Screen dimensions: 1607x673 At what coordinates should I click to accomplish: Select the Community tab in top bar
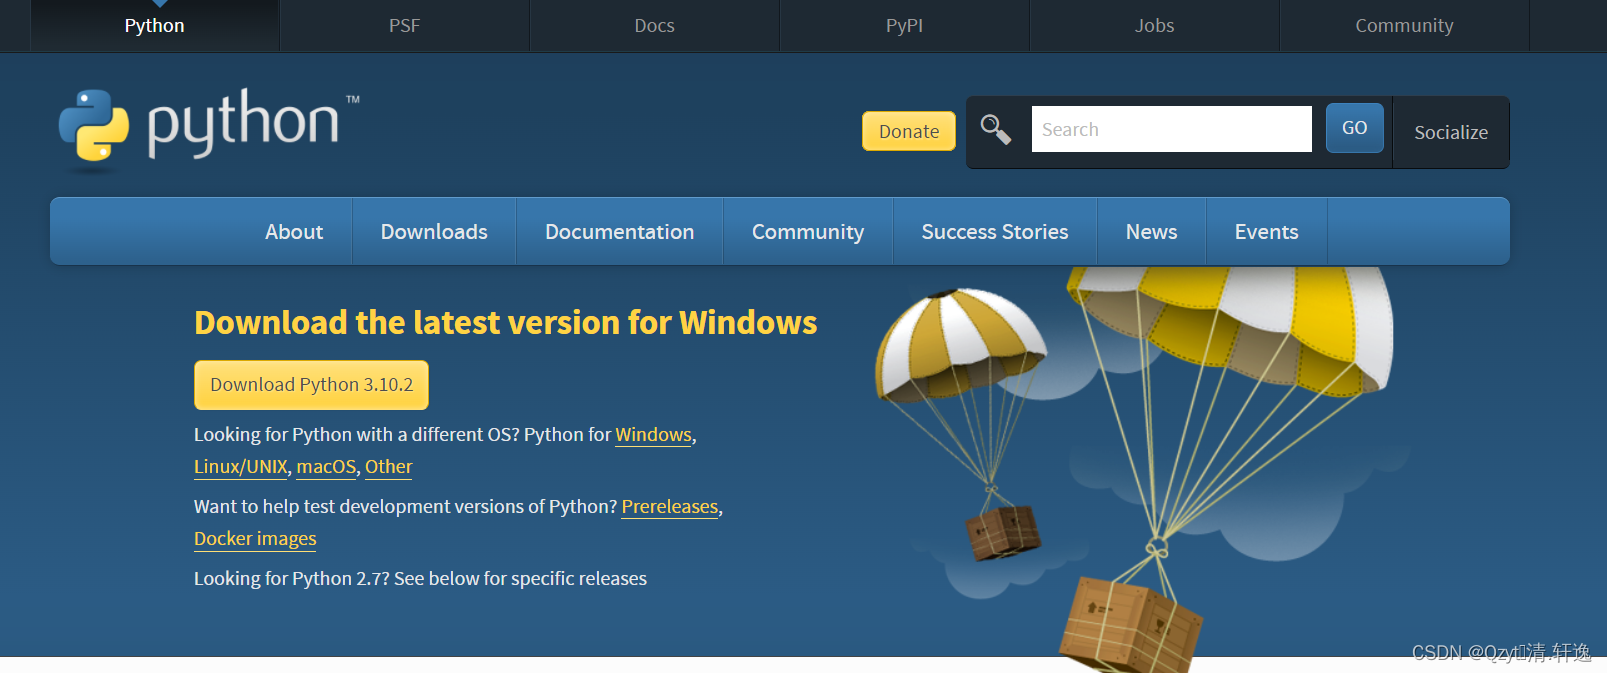(x=1405, y=26)
